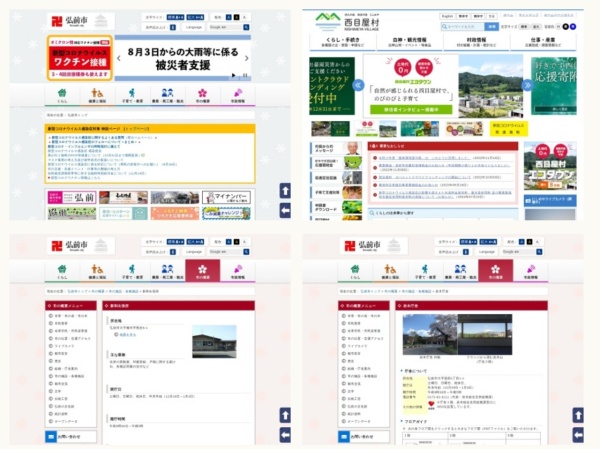The image size is (600, 450).
Task: Select black background swatch on Nishimeya site
Action: pos(566,26)
